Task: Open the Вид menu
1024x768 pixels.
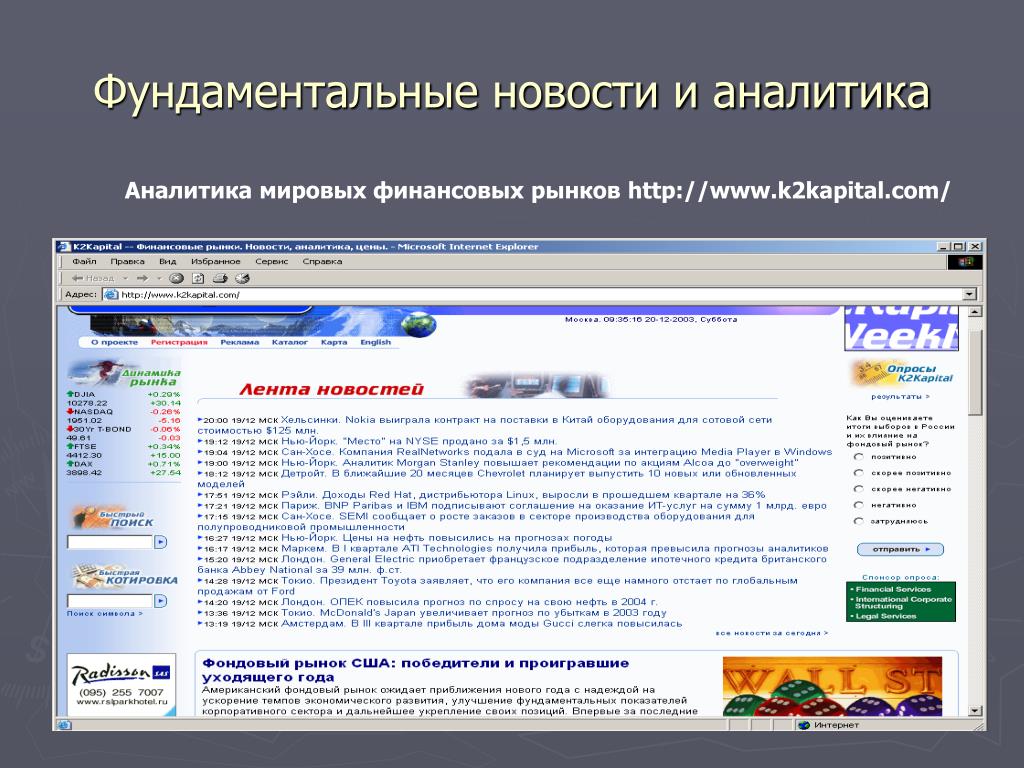Action: (x=168, y=261)
